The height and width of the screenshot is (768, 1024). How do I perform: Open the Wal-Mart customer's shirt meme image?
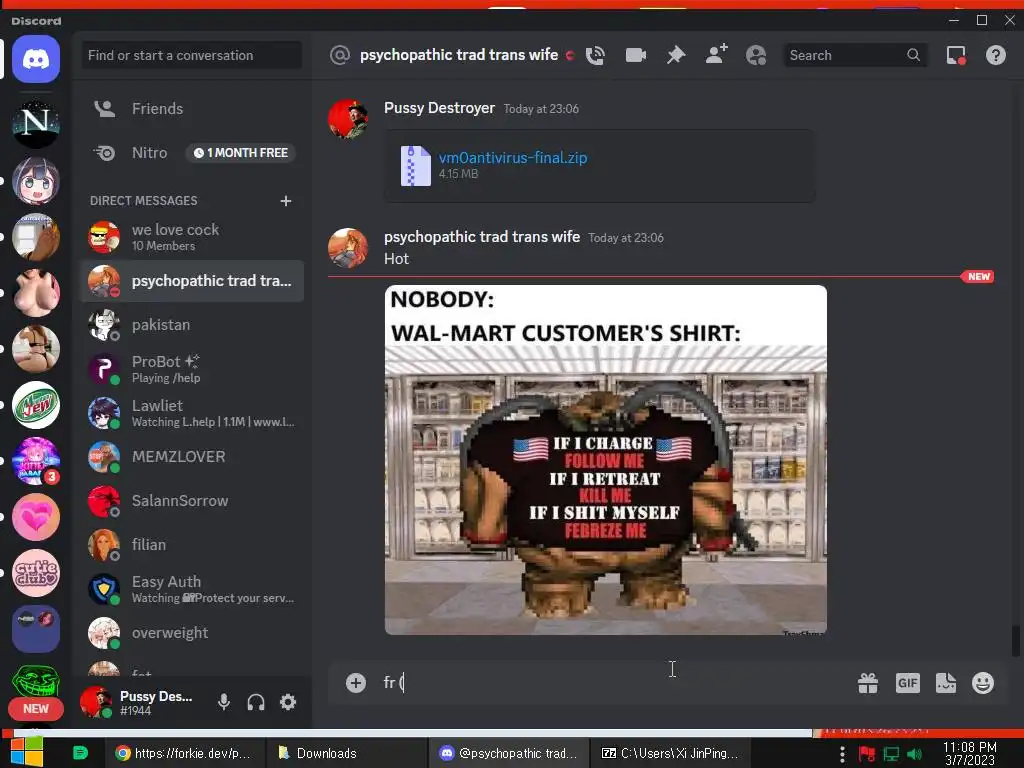pos(605,460)
